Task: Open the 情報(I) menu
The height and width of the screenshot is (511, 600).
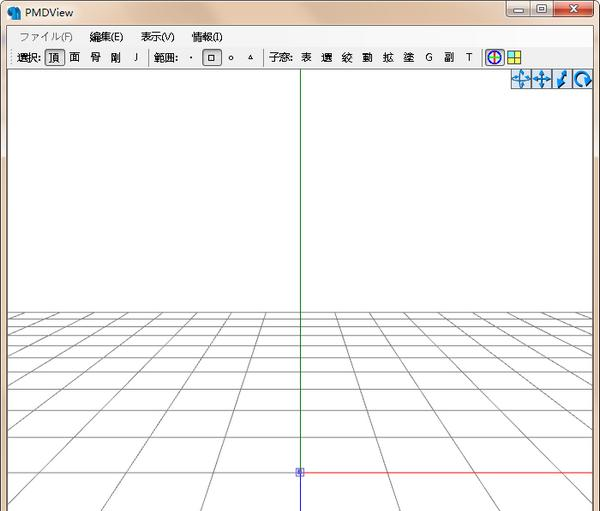Action: point(207,37)
